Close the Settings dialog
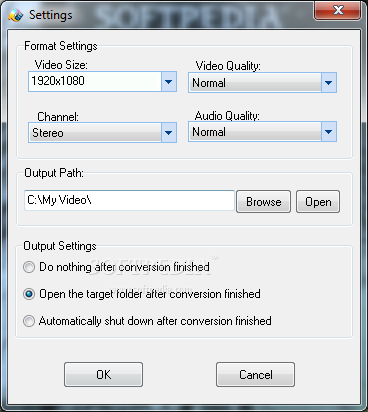The height and width of the screenshot is (412, 368). point(337,10)
